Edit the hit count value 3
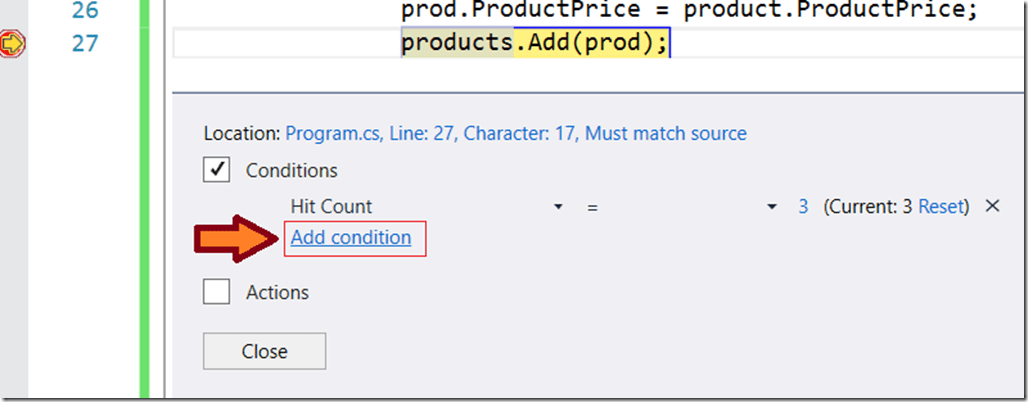 pos(803,206)
